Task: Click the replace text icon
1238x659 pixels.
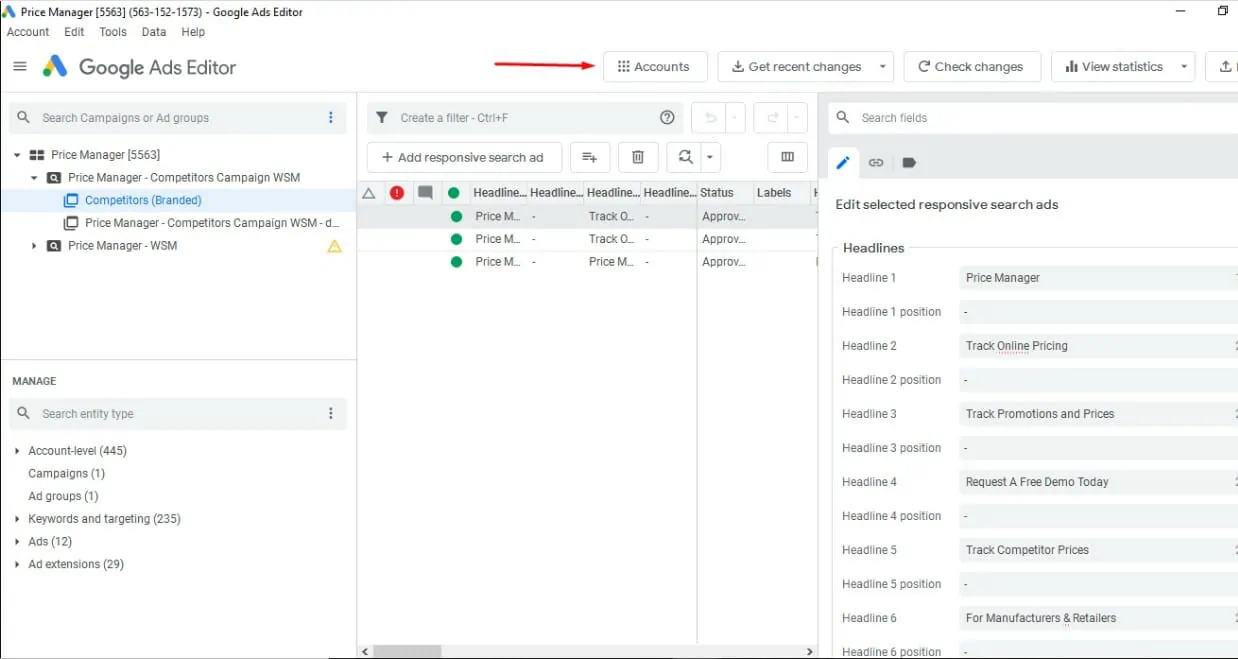Action: (685, 157)
